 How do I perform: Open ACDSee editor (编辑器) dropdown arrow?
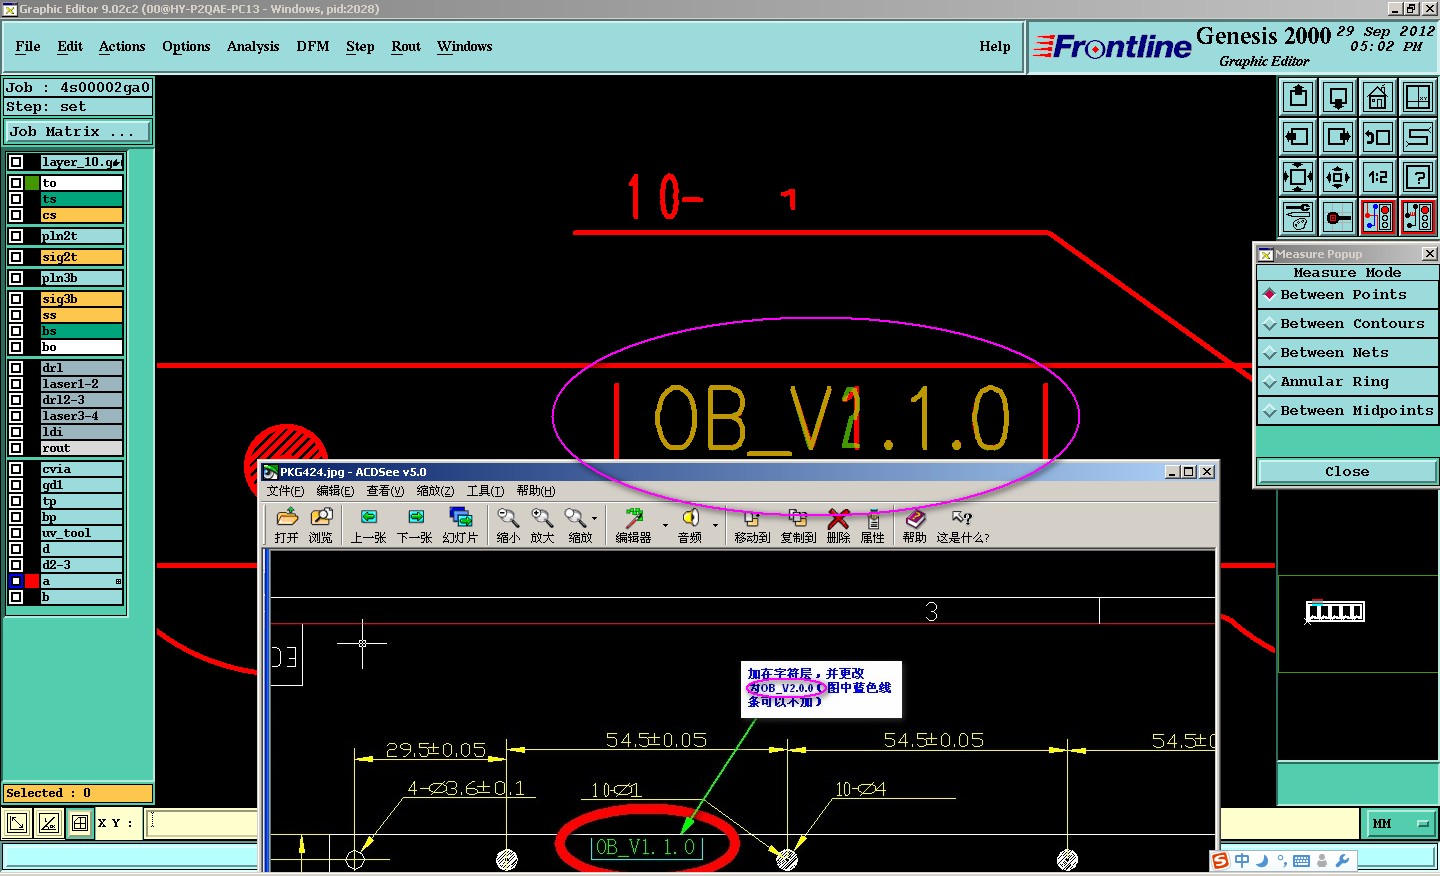[x=665, y=525]
